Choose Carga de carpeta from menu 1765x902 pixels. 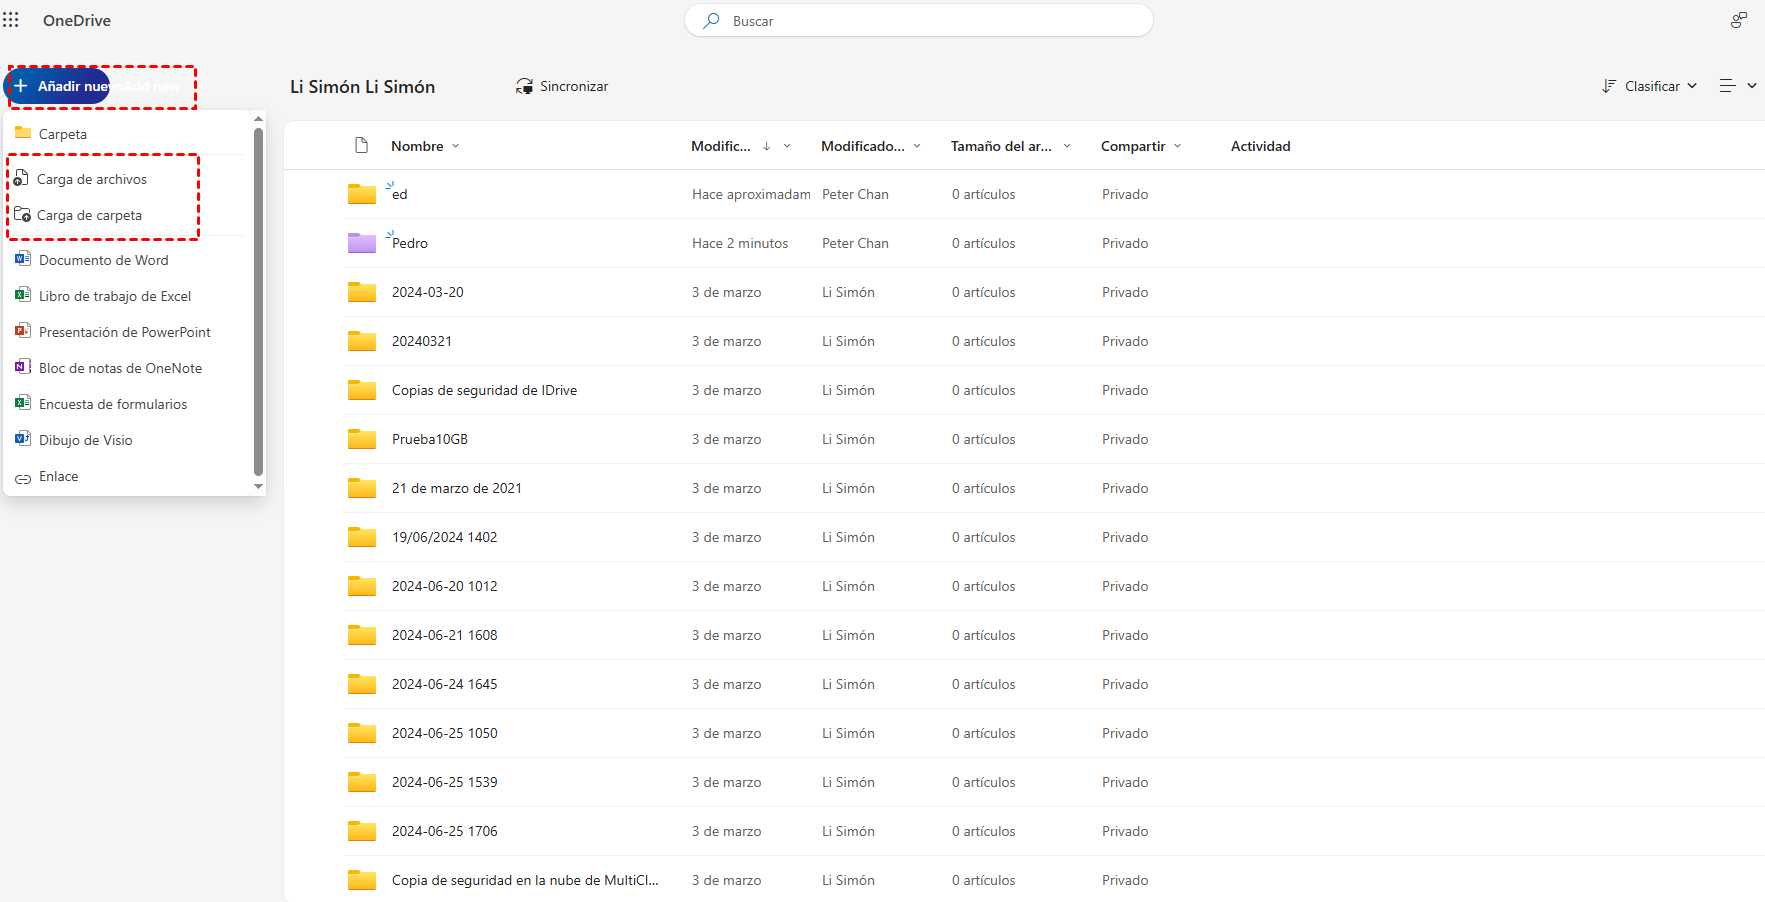(89, 216)
